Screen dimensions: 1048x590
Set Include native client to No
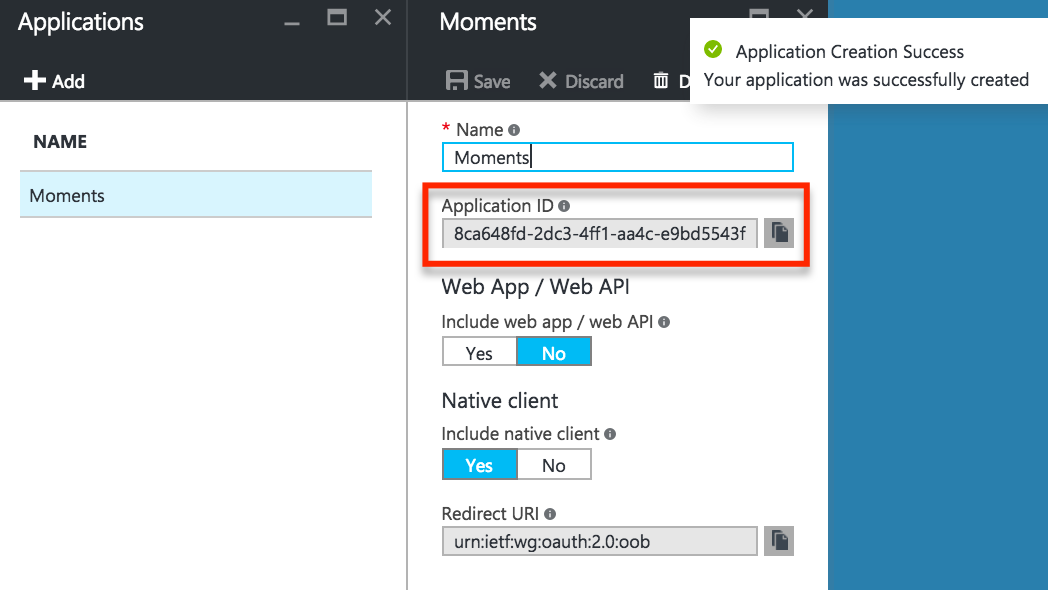[554, 464]
